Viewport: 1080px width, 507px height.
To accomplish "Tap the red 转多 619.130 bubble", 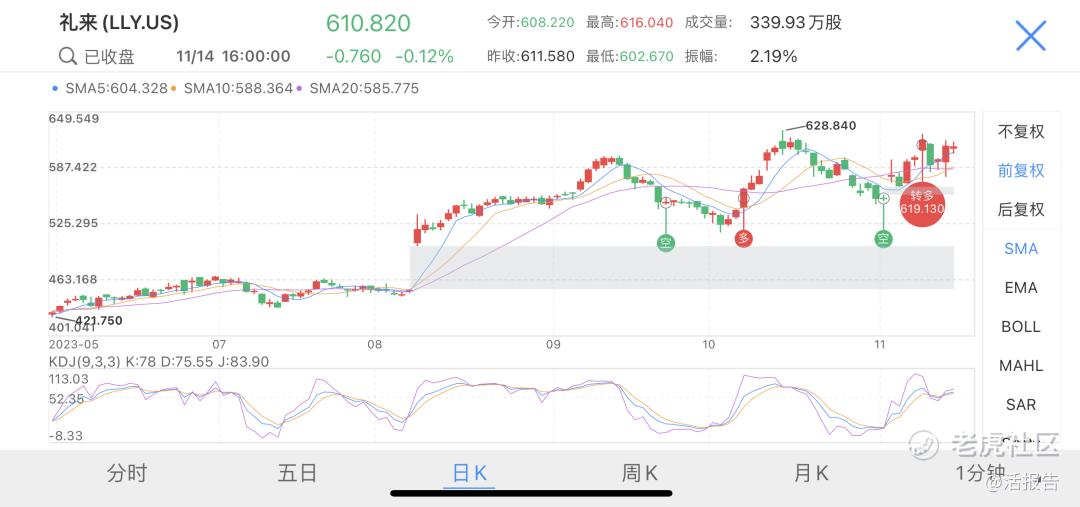I will click(x=921, y=202).
